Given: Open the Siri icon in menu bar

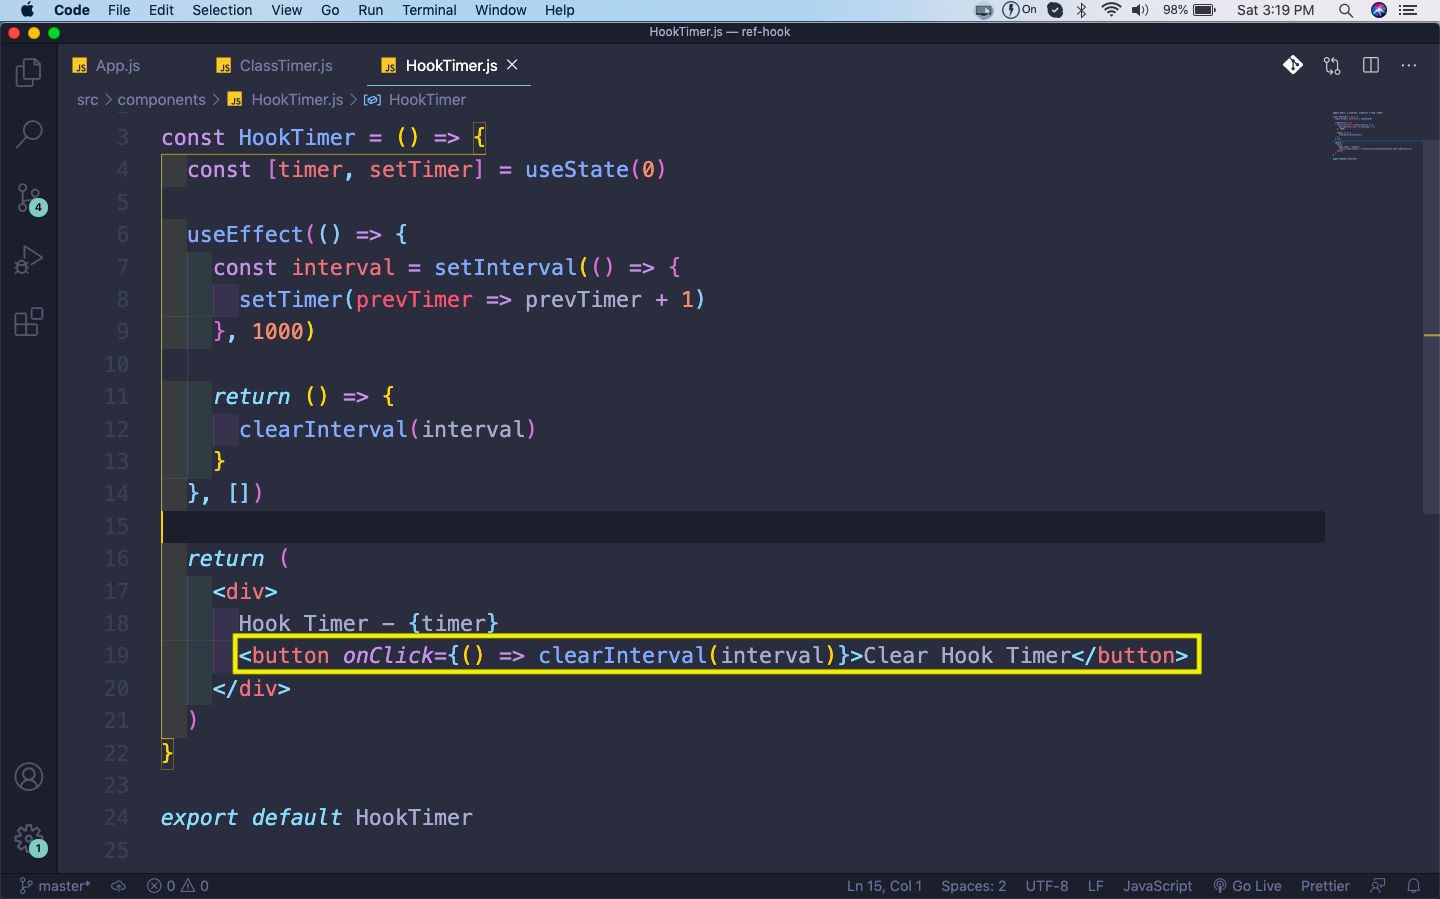Looking at the screenshot, I should [1379, 10].
